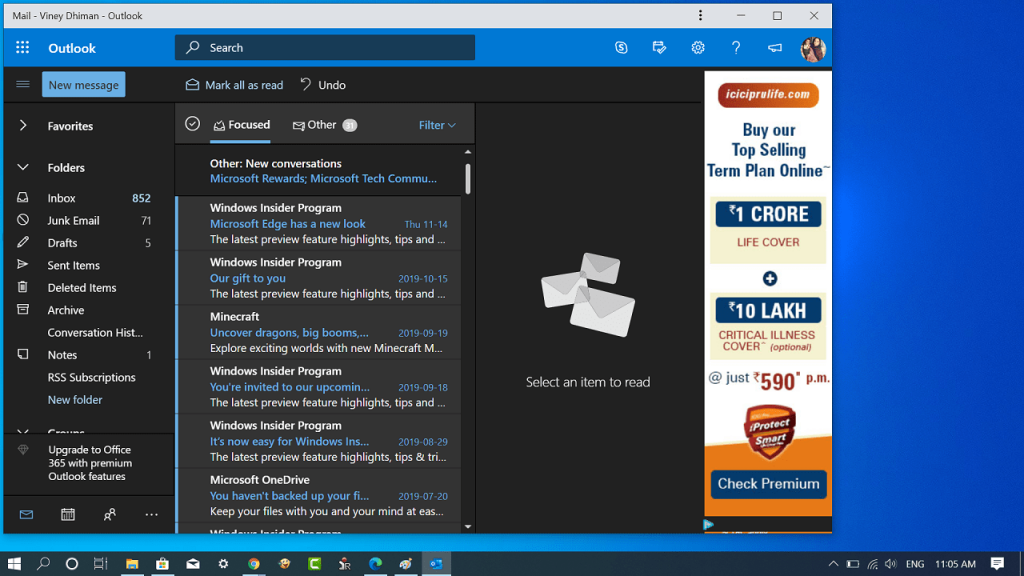Click the message list scrollbar thumb
Image resolution: width=1024 pixels, height=576 pixels.
click(x=468, y=178)
